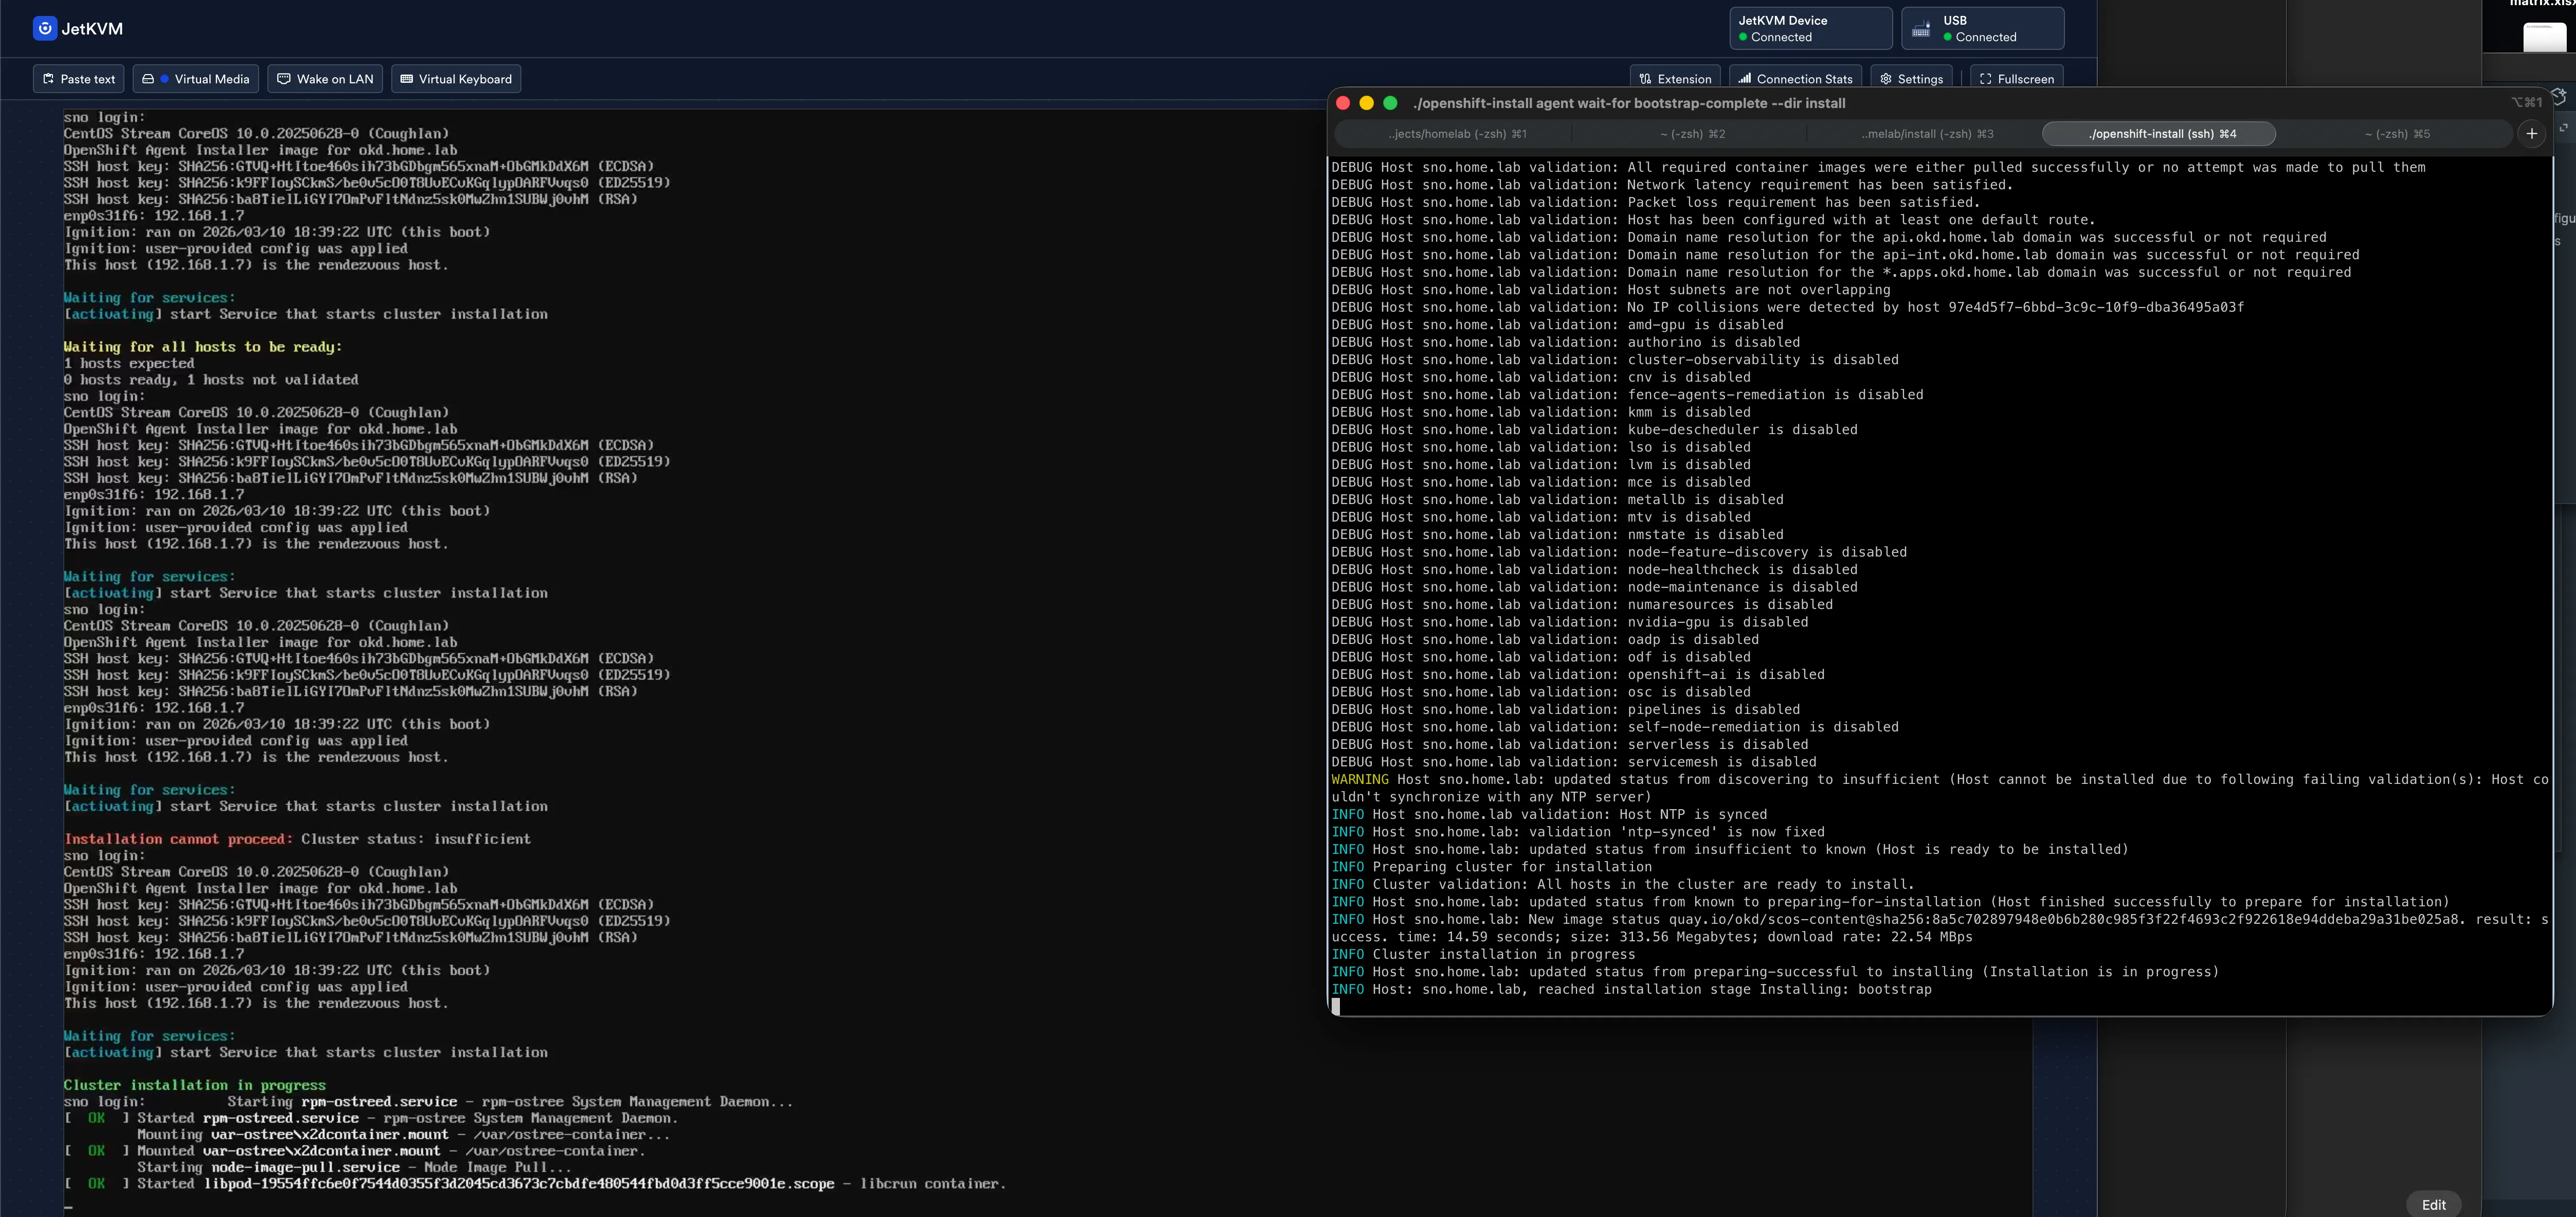Click '1 hosts expected' text in KVM console
Image resolution: width=2576 pixels, height=1217 pixels.
pyautogui.click(x=129, y=363)
